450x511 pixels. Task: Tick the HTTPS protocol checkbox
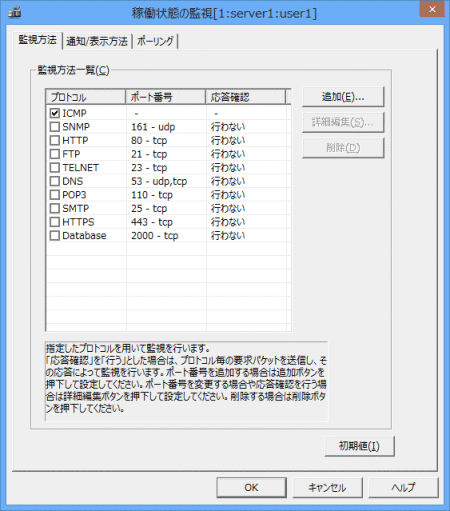click(x=55, y=222)
